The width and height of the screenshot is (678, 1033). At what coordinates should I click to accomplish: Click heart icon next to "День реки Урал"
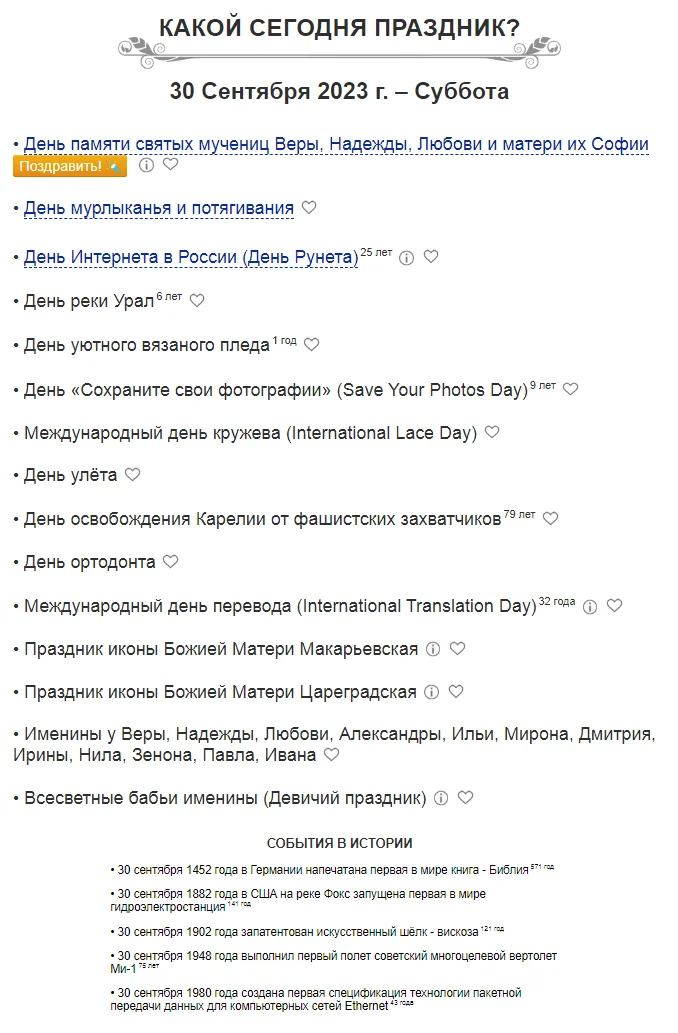pyautogui.click(x=197, y=300)
